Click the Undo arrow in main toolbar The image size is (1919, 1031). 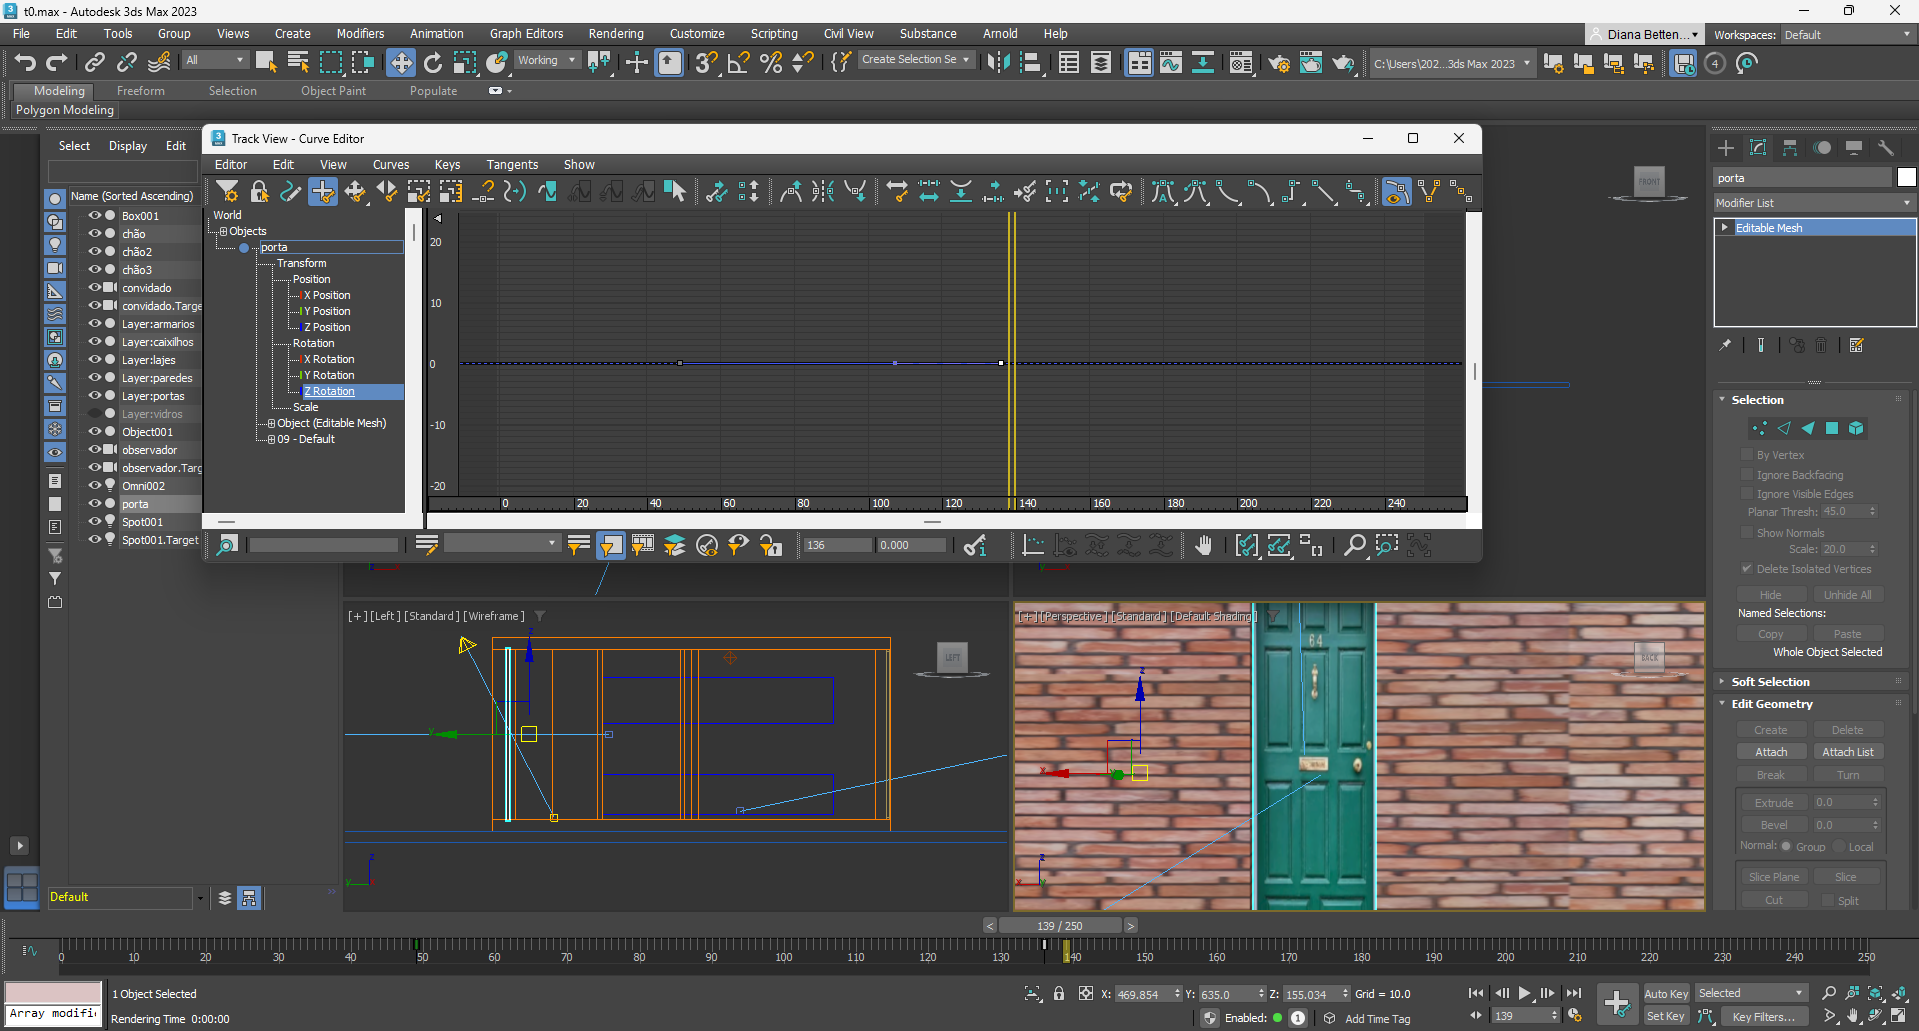(25, 63)
